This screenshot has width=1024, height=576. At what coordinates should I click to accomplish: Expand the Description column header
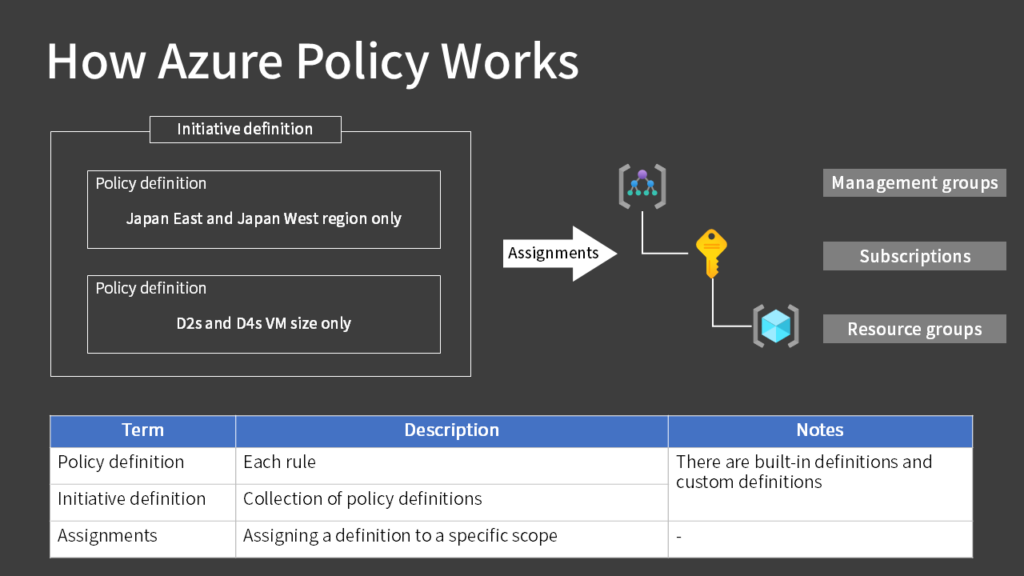[x=451, y=430]
